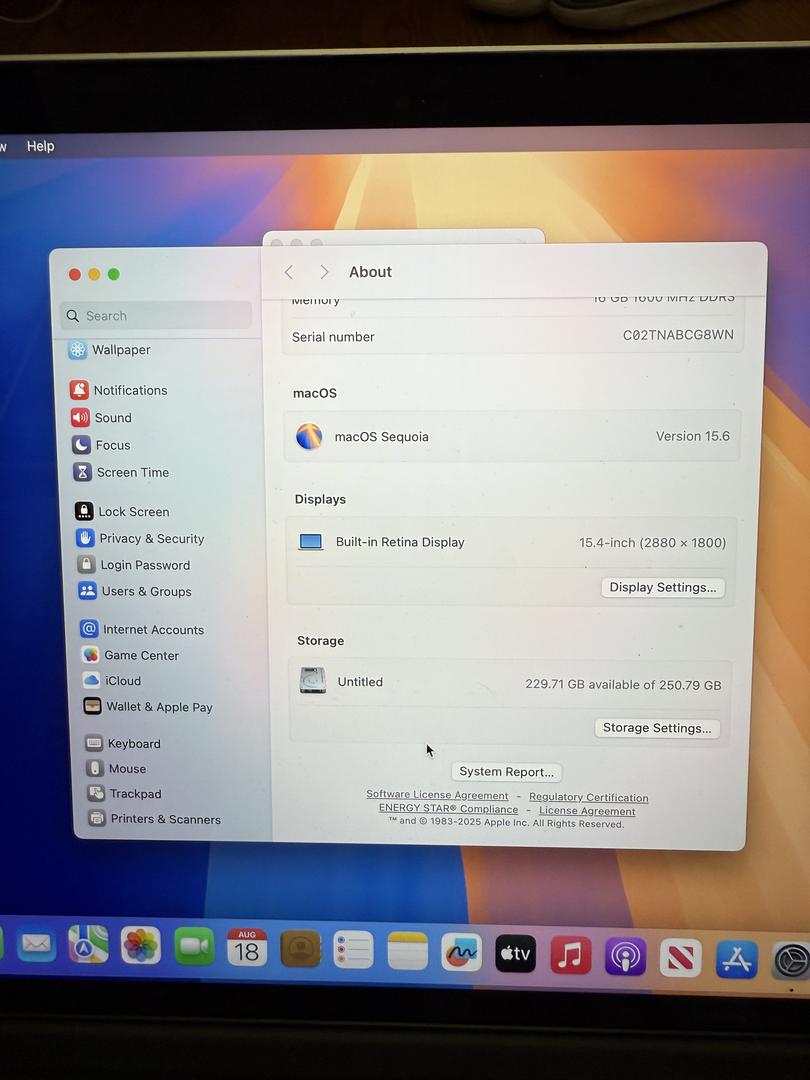810x1080 pixels.
Task: Go to Internet Accounts settings
Action: click(x=143, y=629)
